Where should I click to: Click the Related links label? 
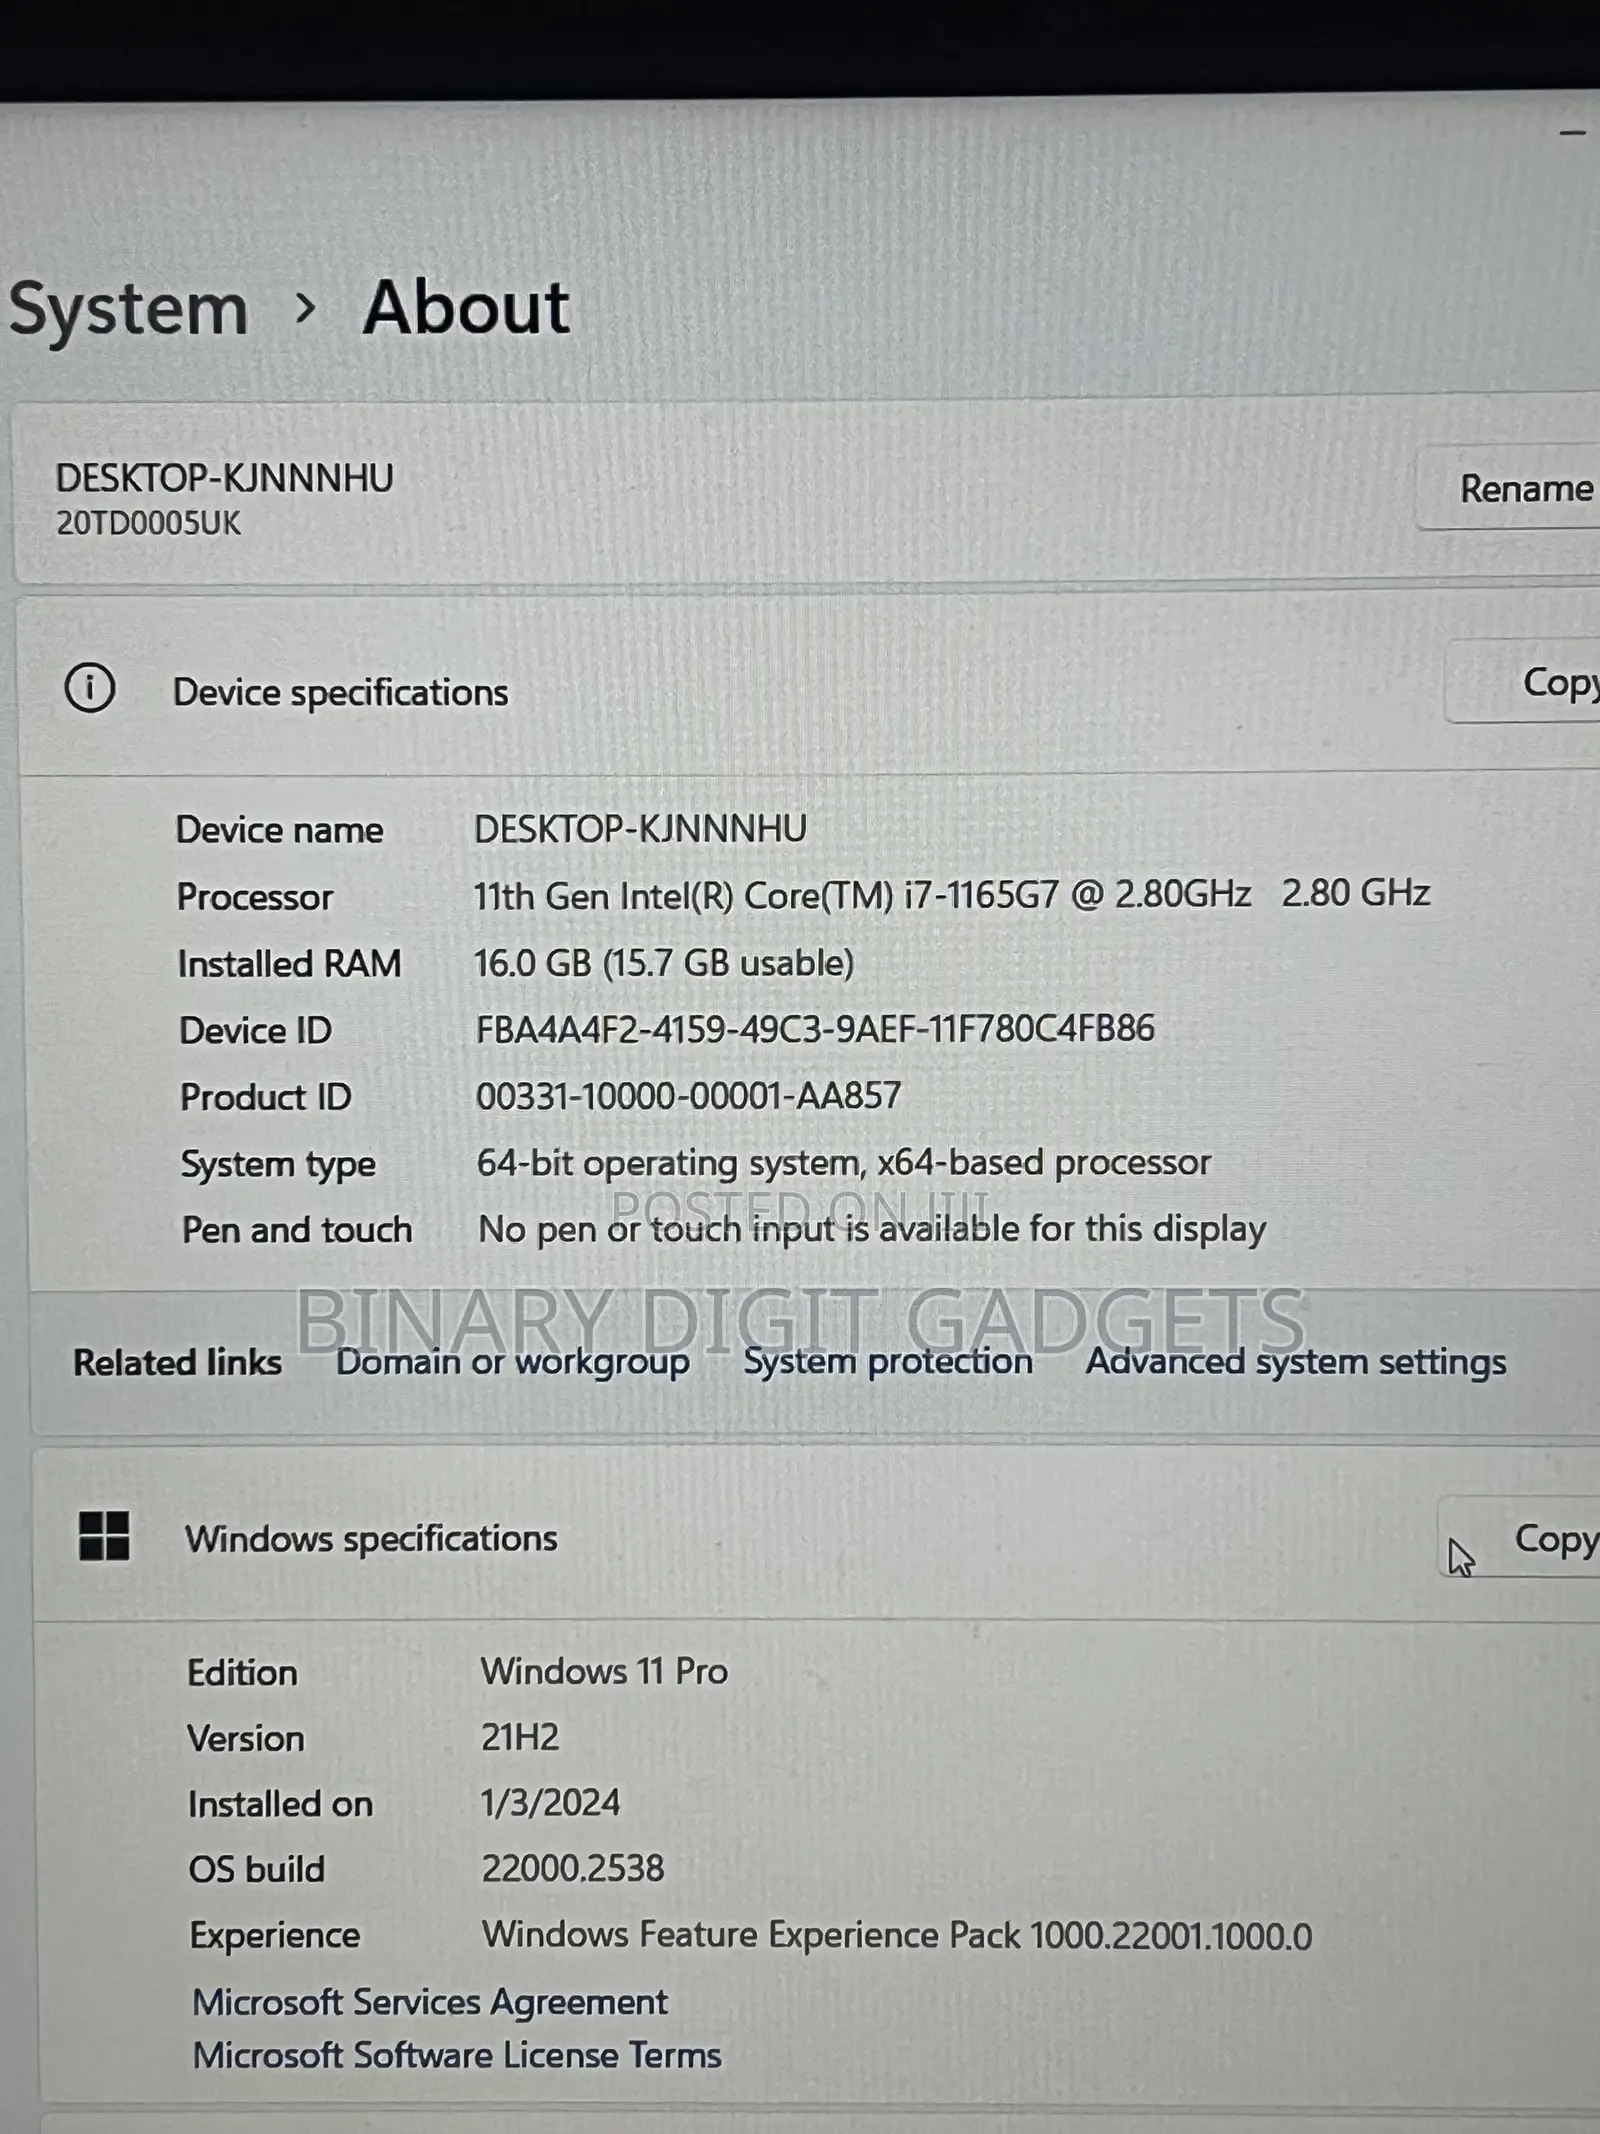tap(177, 1362)
